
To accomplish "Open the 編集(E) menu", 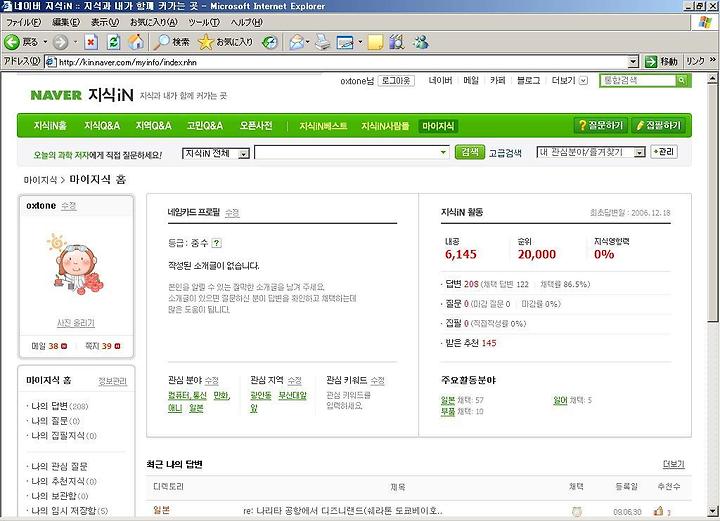I will click(x=66, y=22).
